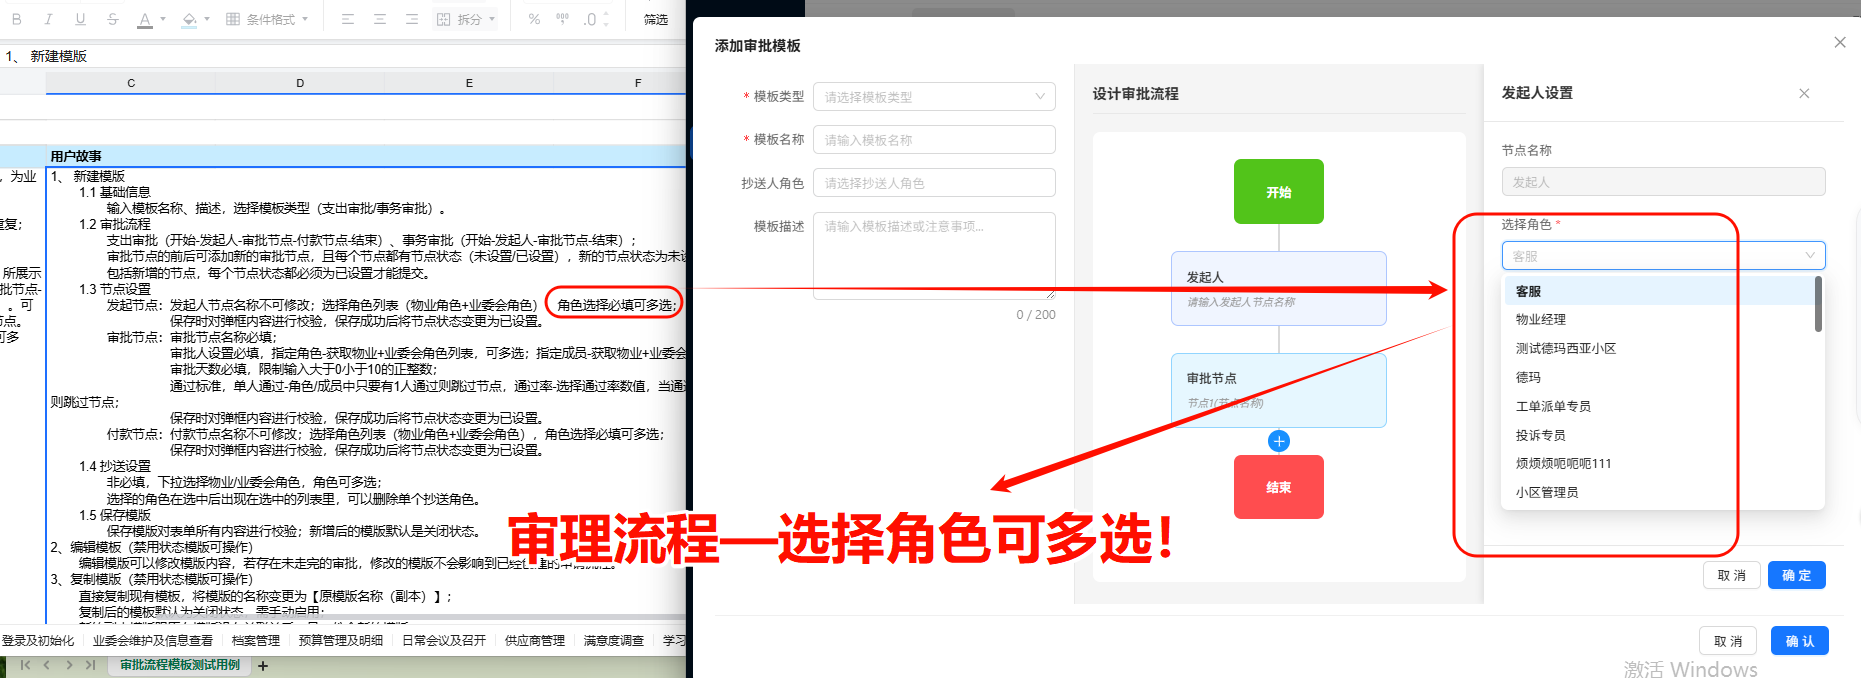Click the 筛选 filter button
The image size is (1861, 678).
(x=656, y=19)
